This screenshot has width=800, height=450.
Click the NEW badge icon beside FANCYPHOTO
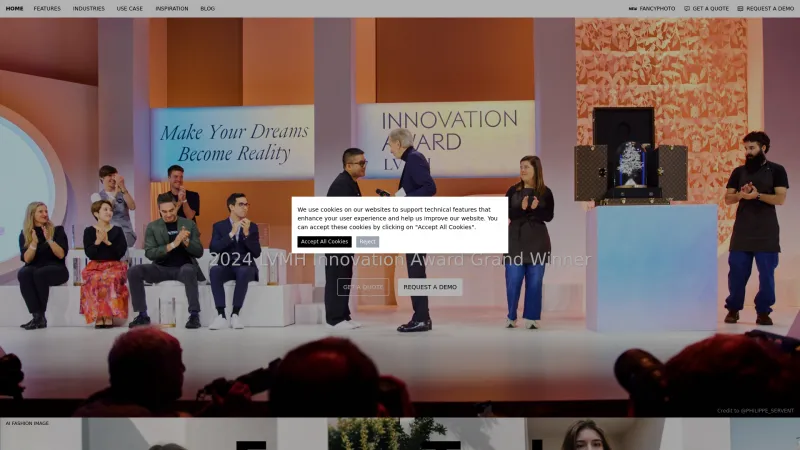[633, 9]
